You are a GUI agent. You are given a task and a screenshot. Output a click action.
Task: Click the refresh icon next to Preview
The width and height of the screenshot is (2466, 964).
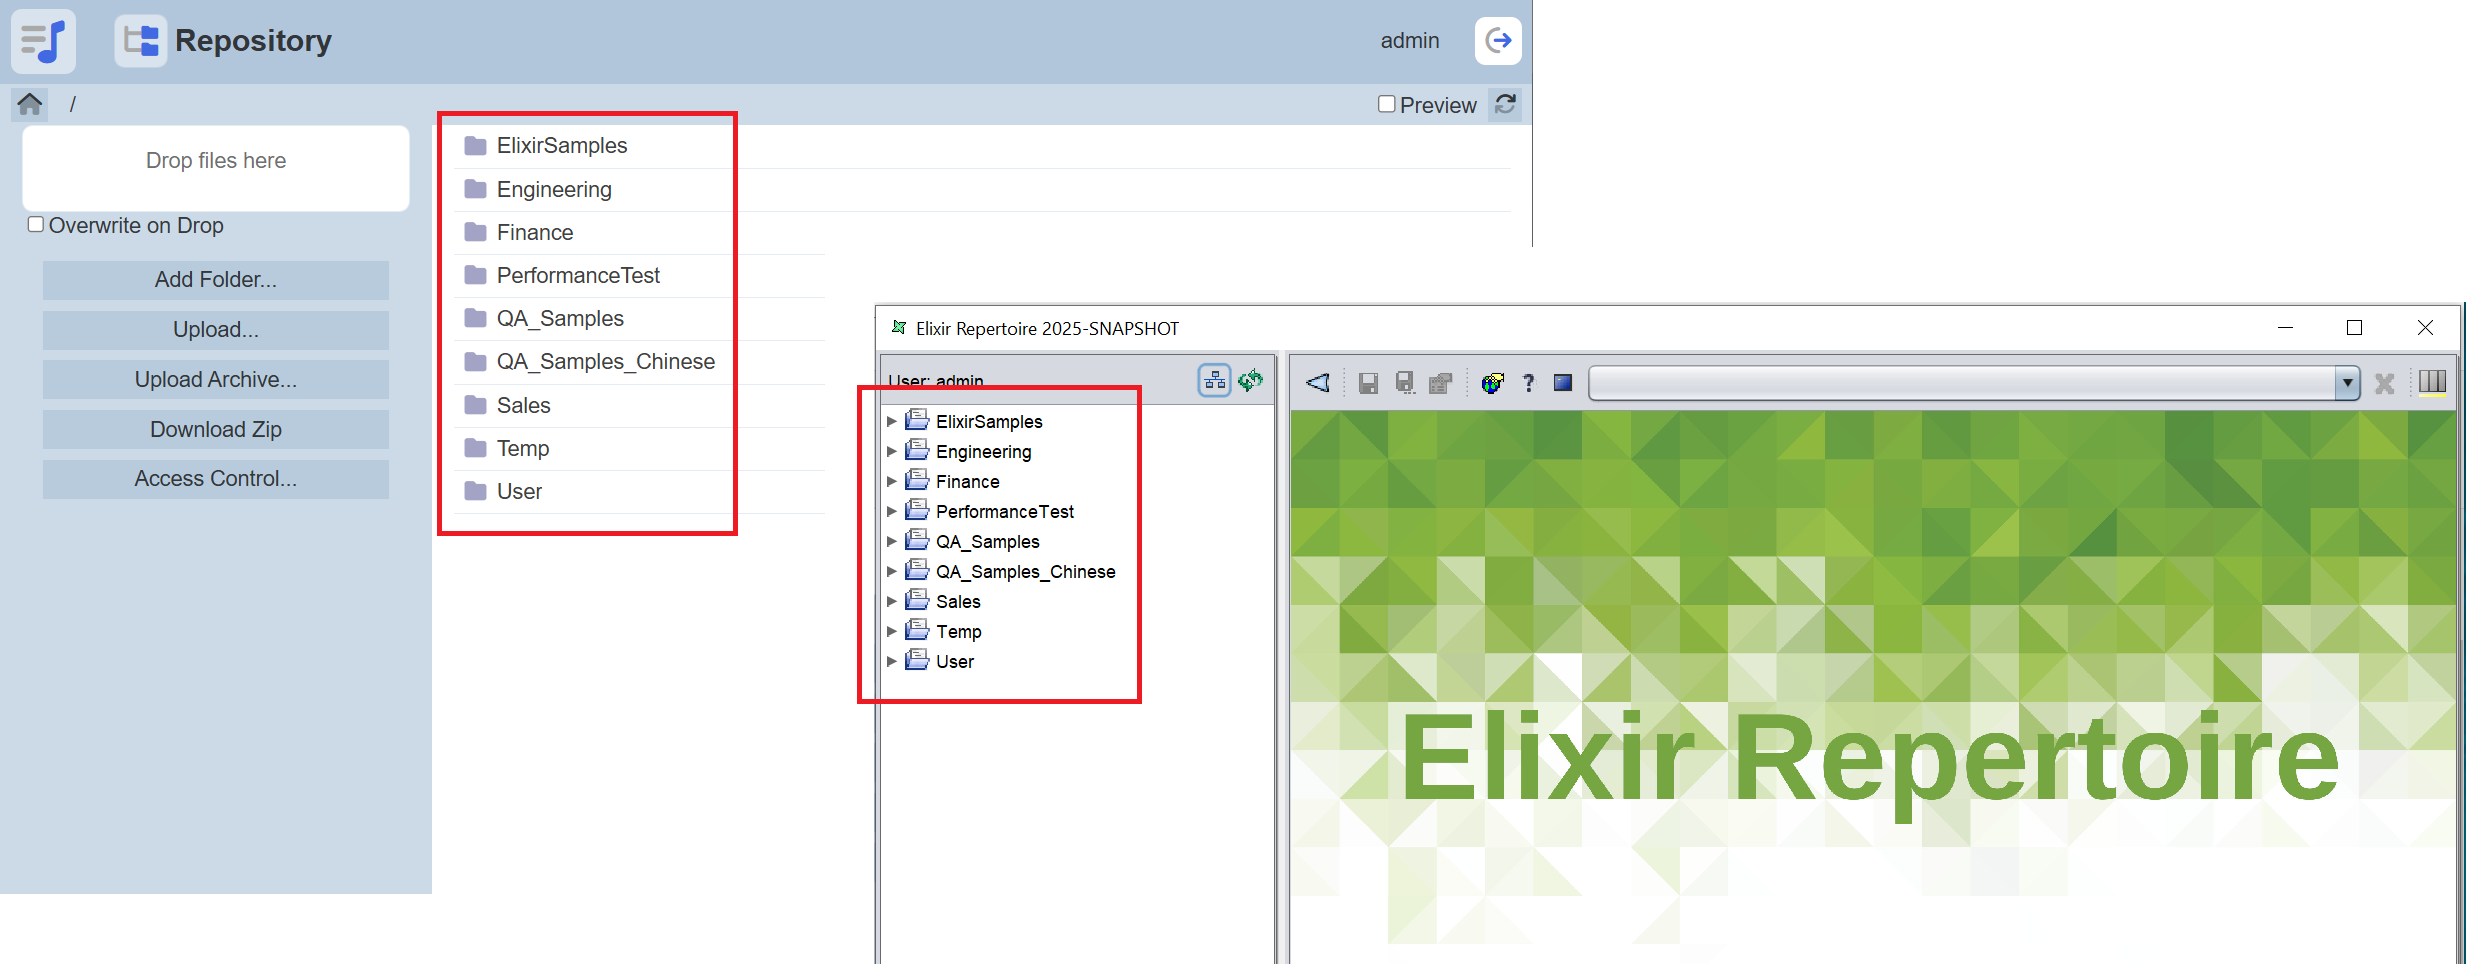click(1505, 104)
